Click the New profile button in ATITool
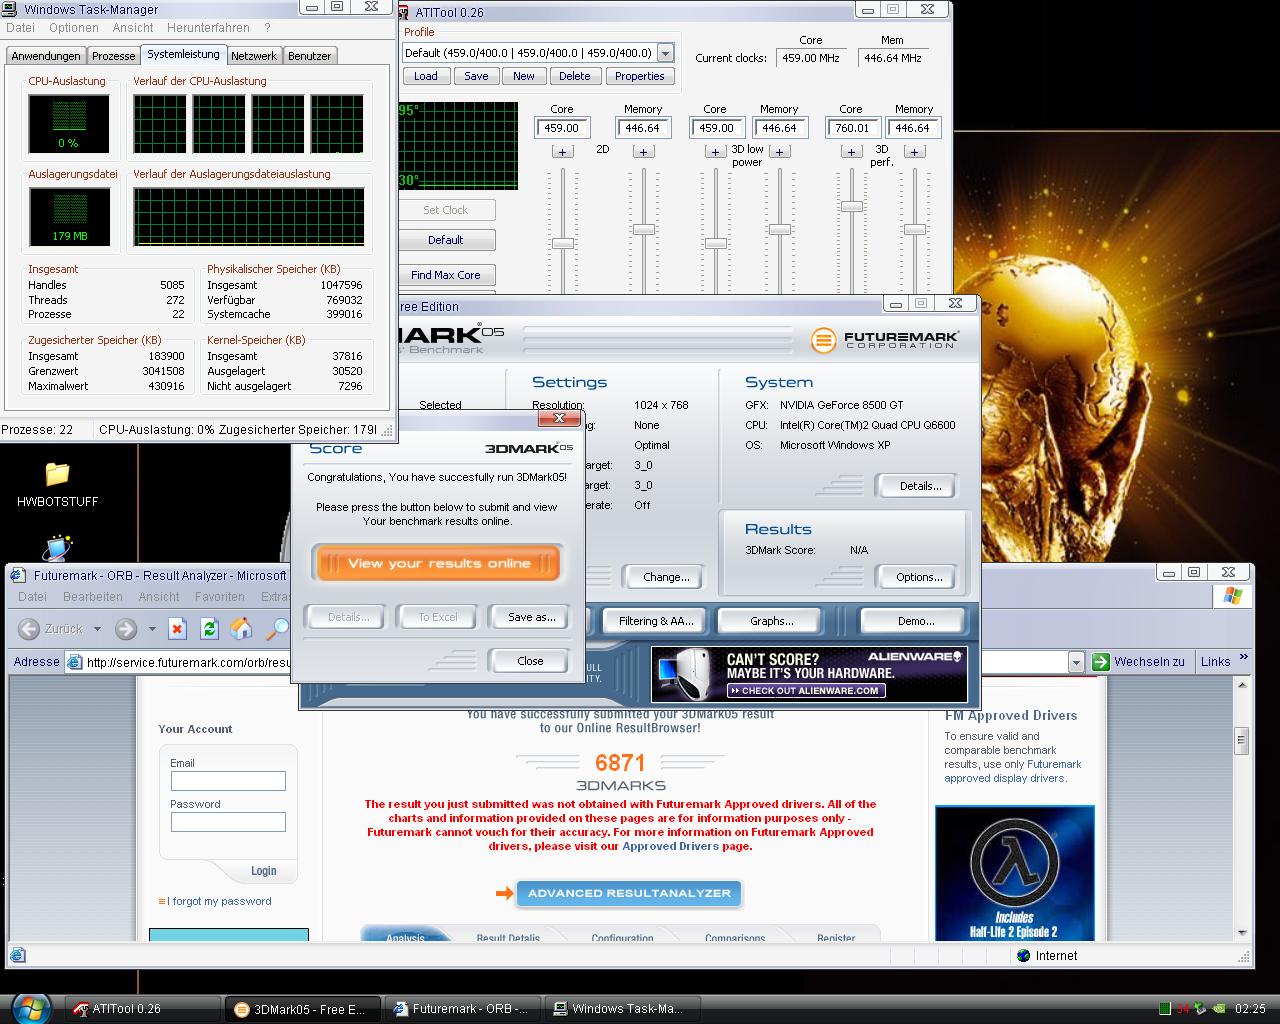 pos(524,76)
